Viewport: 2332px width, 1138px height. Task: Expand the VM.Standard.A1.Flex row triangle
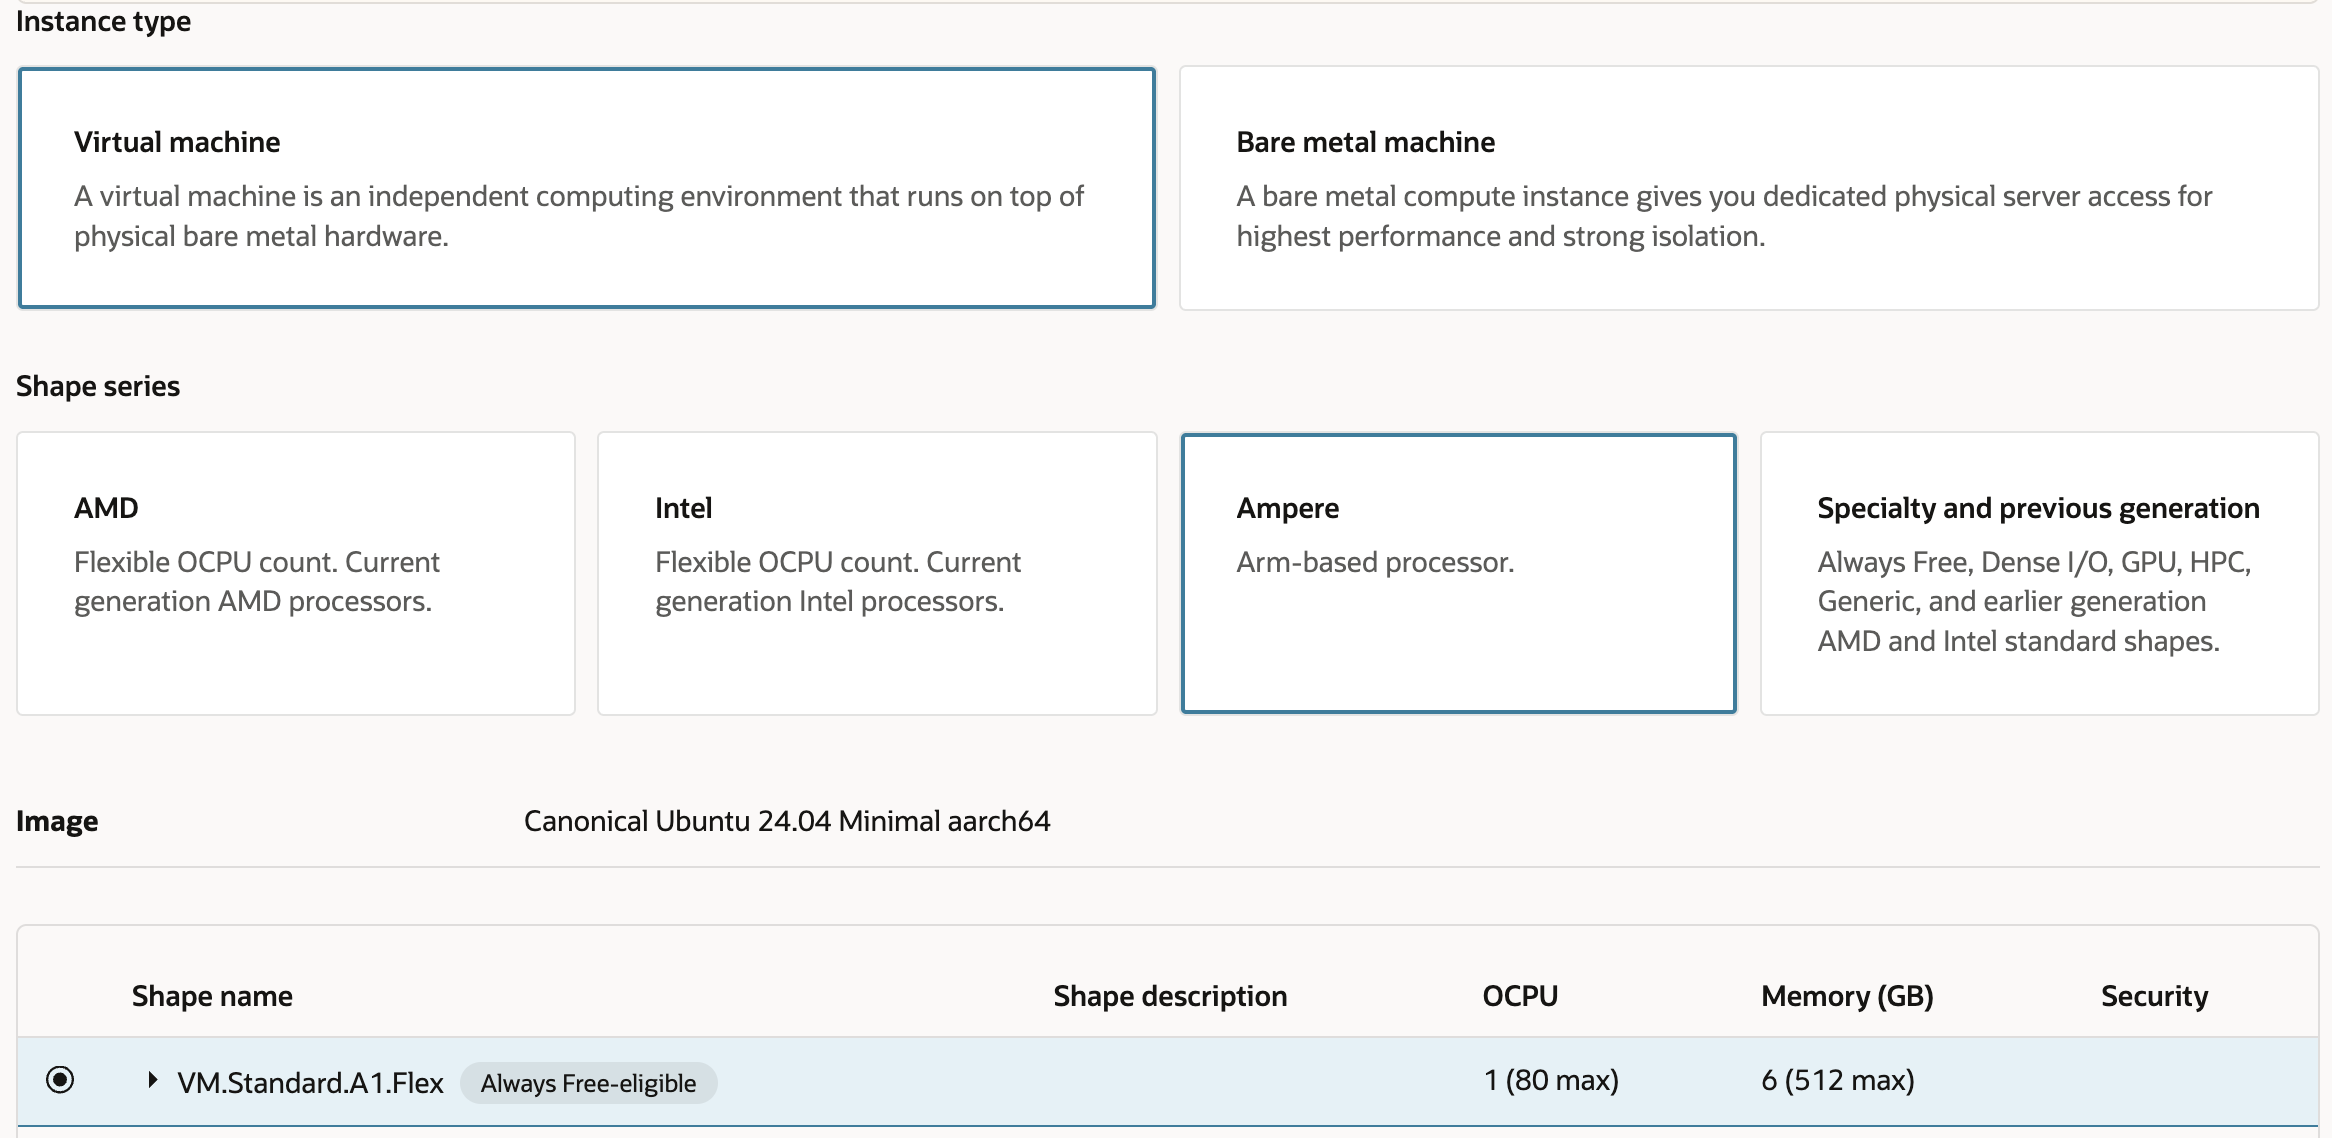tap(152, 1080)
